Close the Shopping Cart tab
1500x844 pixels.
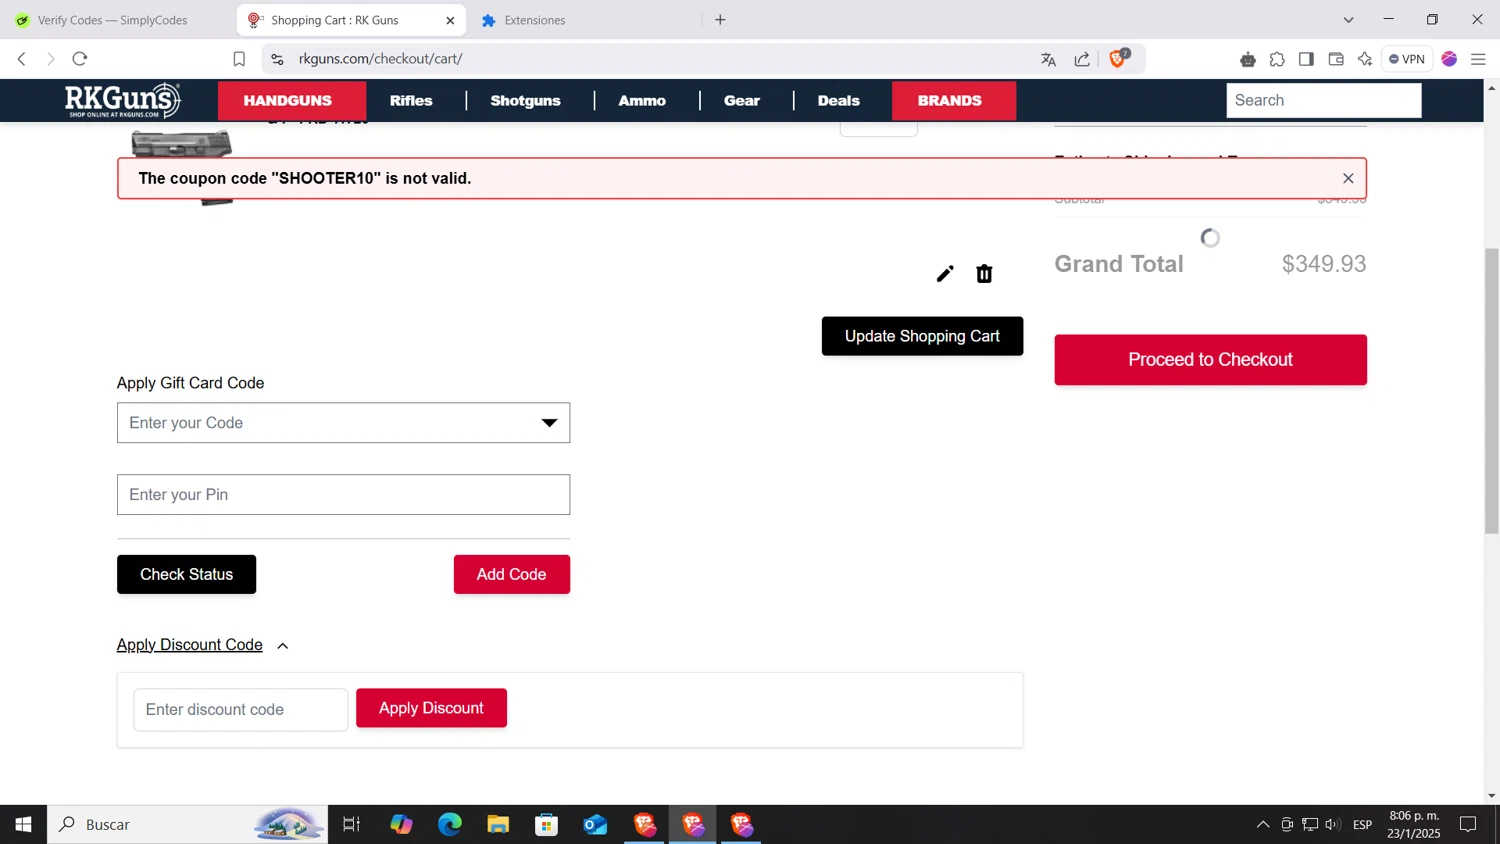tap(450, 20)
